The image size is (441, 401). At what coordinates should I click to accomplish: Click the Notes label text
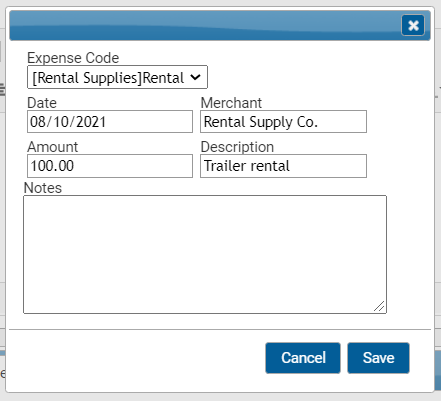coord(43,188)
